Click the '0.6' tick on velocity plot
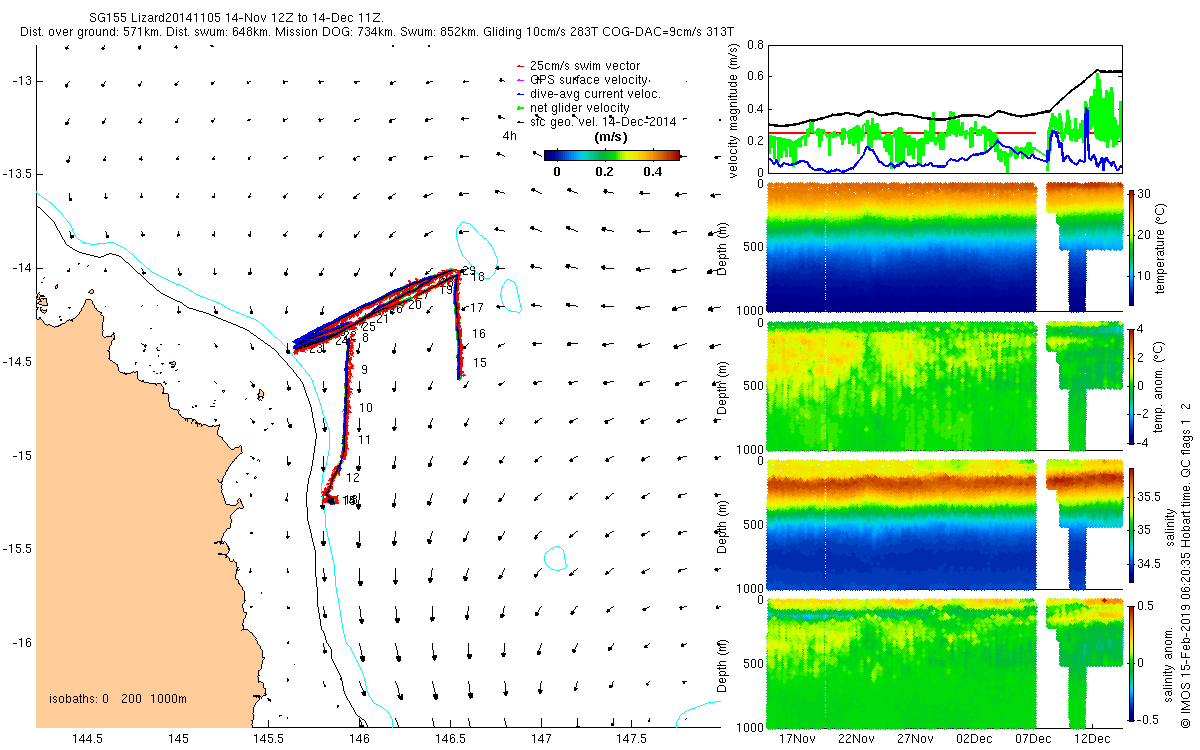1200x750 pixels. click(x=755, y=77)
